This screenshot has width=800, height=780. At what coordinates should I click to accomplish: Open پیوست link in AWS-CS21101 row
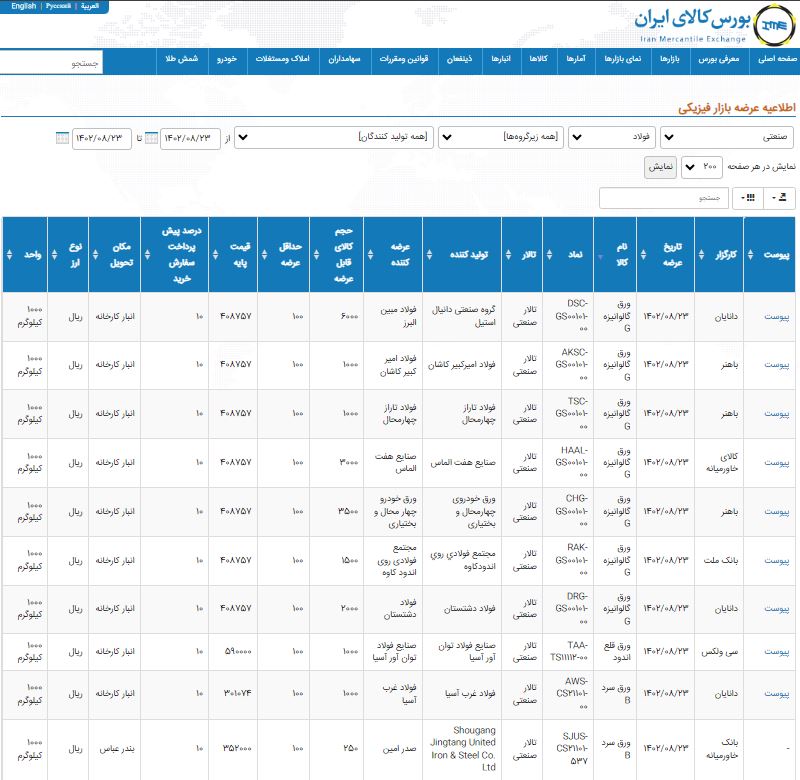[777, 694]
